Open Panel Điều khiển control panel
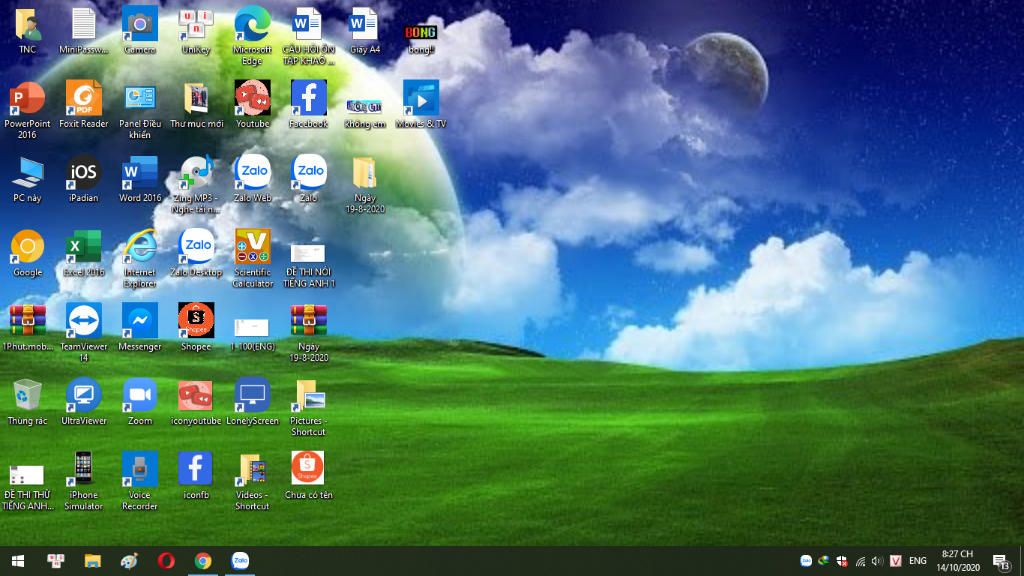 140,99
